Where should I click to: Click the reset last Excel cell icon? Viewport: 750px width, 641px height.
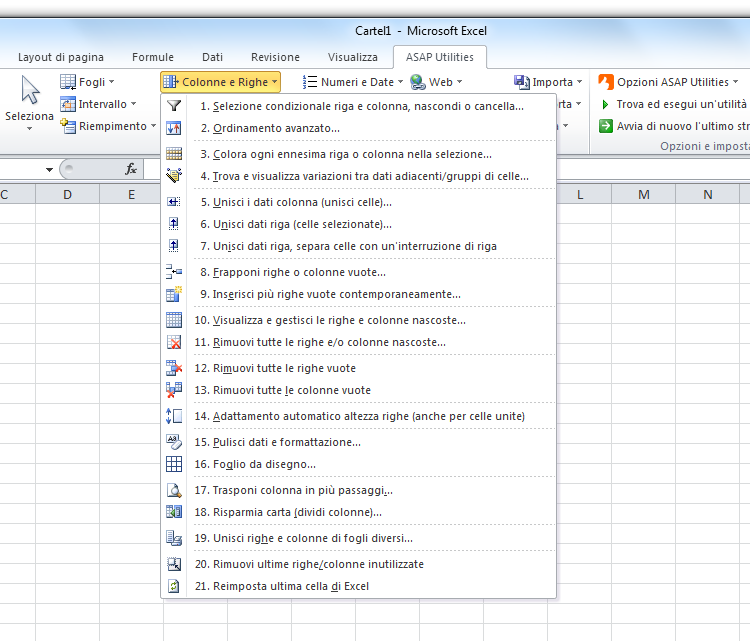point(174,586)
